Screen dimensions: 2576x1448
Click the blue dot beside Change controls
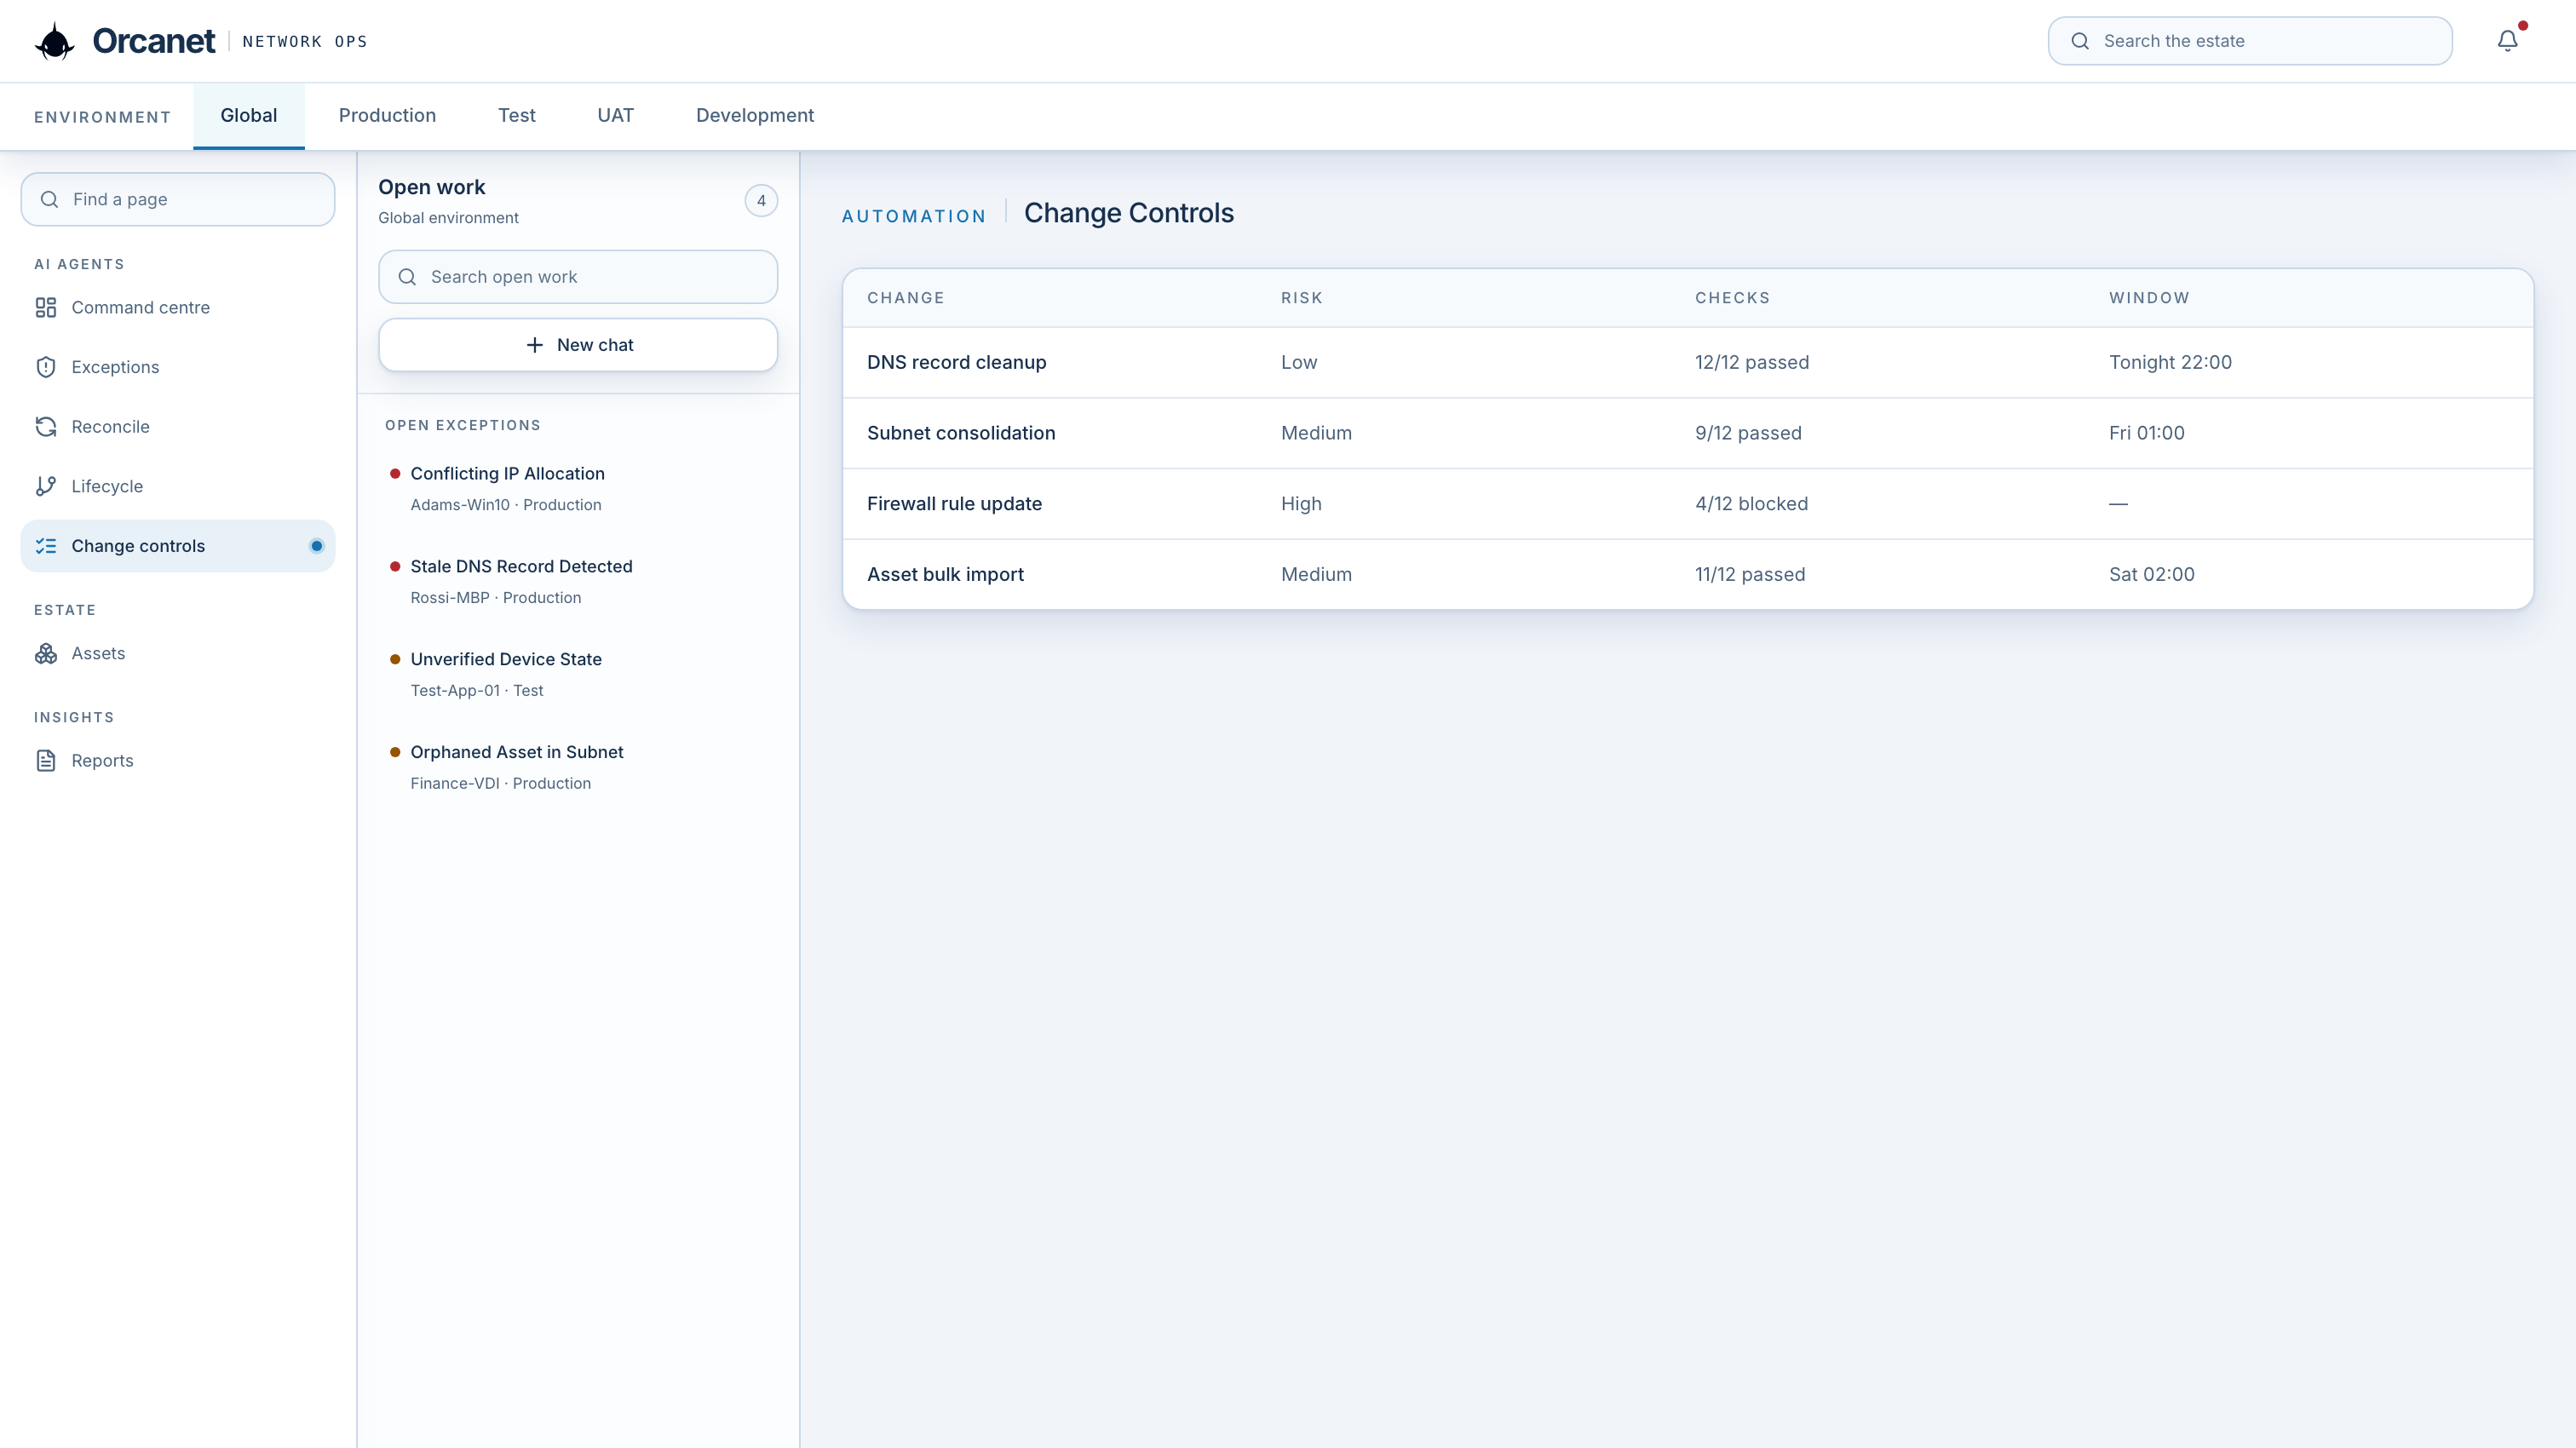tap(316, 546)
